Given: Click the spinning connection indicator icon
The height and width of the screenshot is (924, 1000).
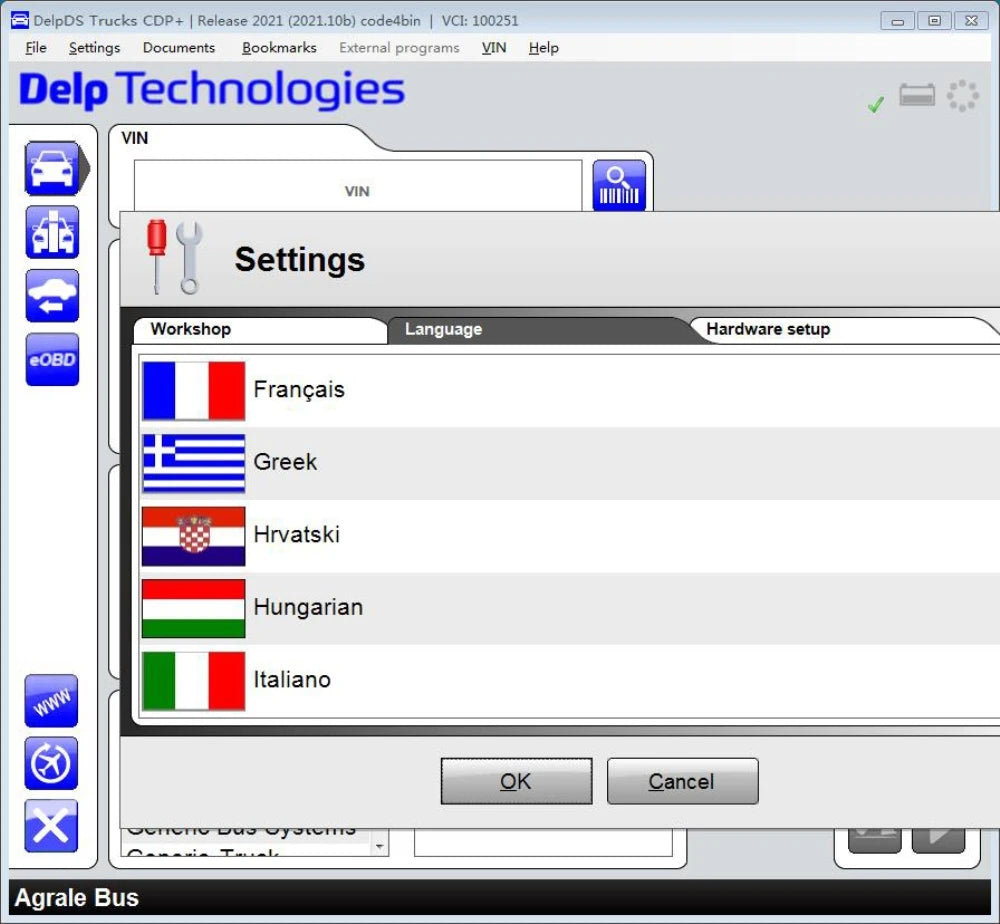Looking at the screenshot, I should tap(962, 96).
